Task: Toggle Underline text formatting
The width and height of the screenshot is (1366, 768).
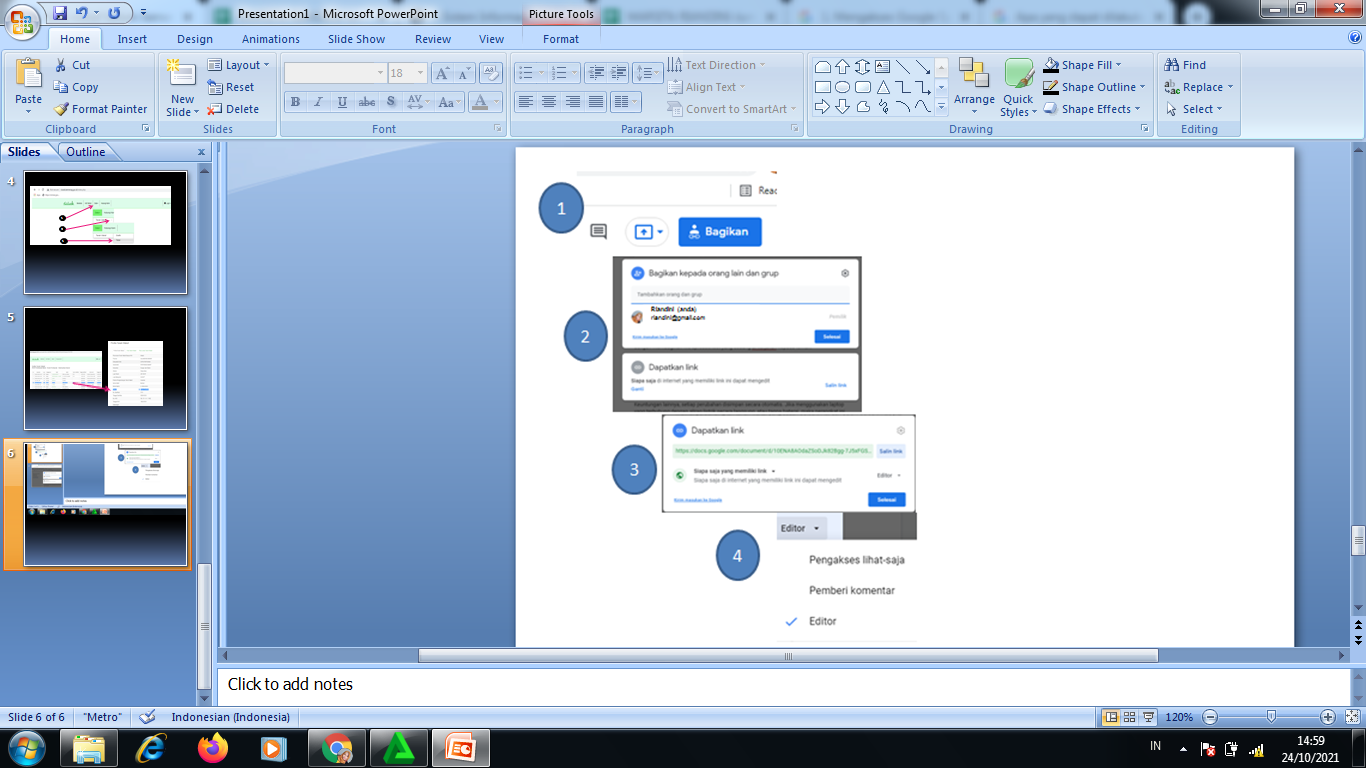Action: pos(343,102)
